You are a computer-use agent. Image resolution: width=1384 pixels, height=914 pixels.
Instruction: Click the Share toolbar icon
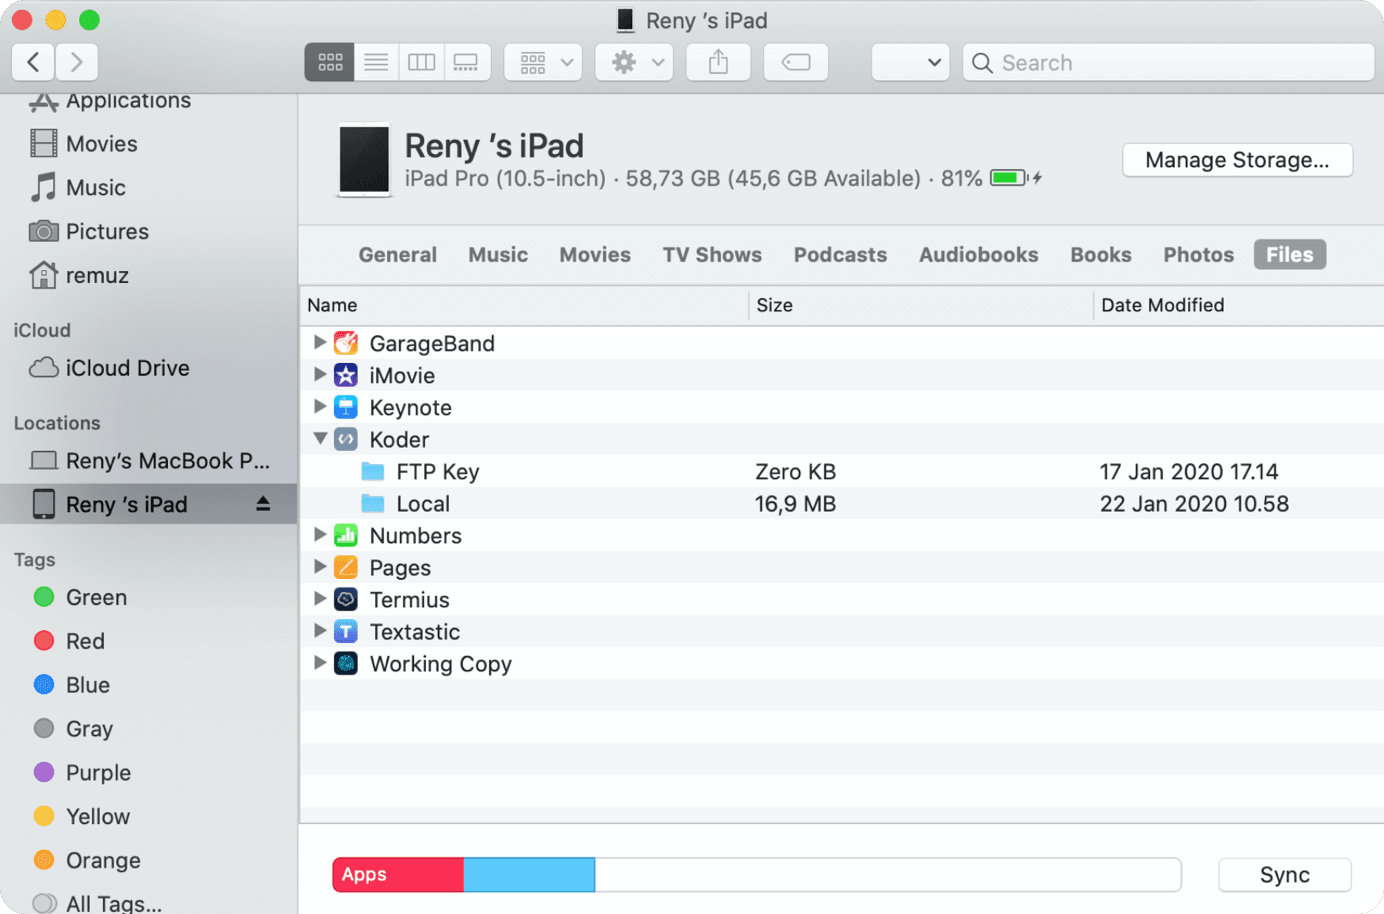click(x=718, y=62)
